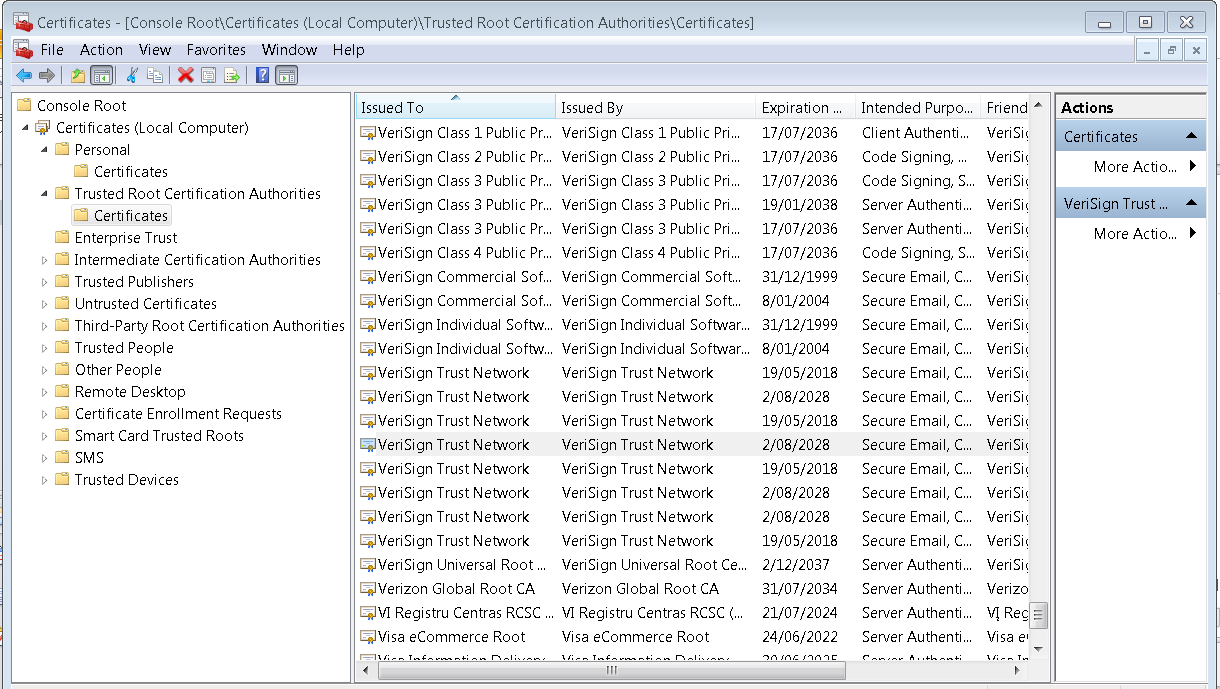Viewport: 1220px width, 689px height.
Task: Select the Certificate Enrollment Requests store
Action: point(178,413)
